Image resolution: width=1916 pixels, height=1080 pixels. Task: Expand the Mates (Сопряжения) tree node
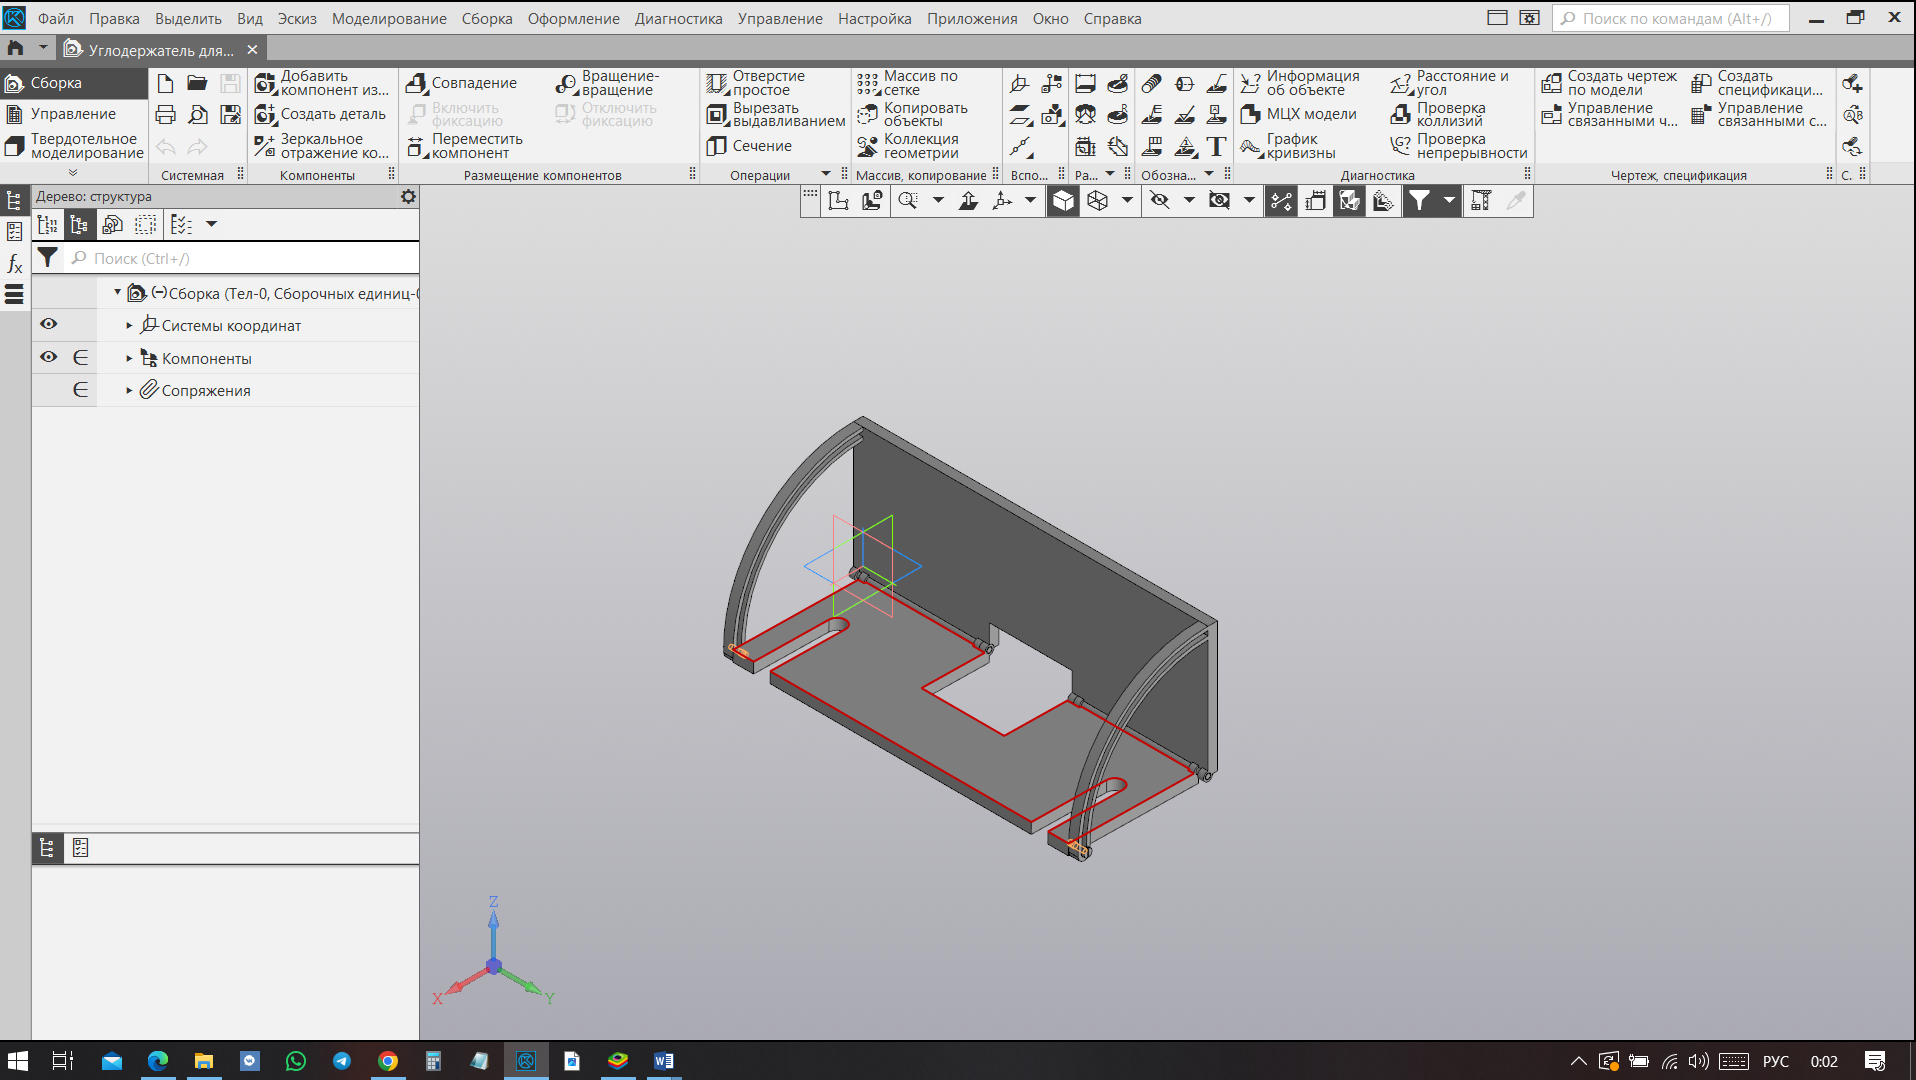(x=129, y=391)
